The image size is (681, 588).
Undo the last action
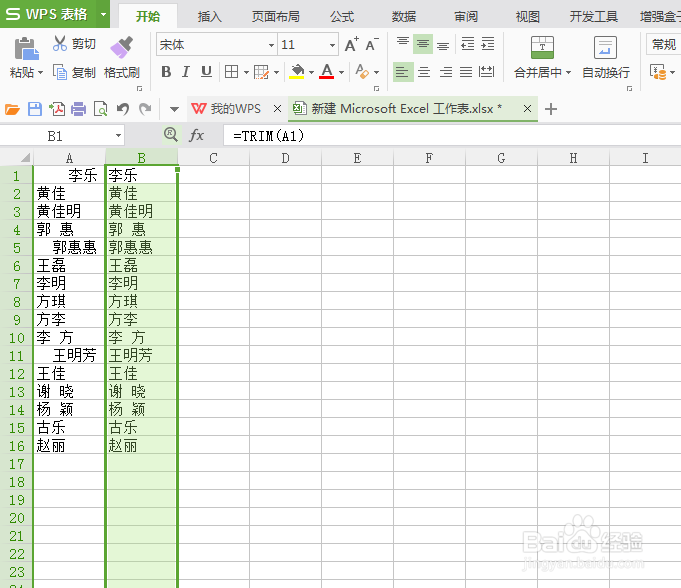point(123,109)
